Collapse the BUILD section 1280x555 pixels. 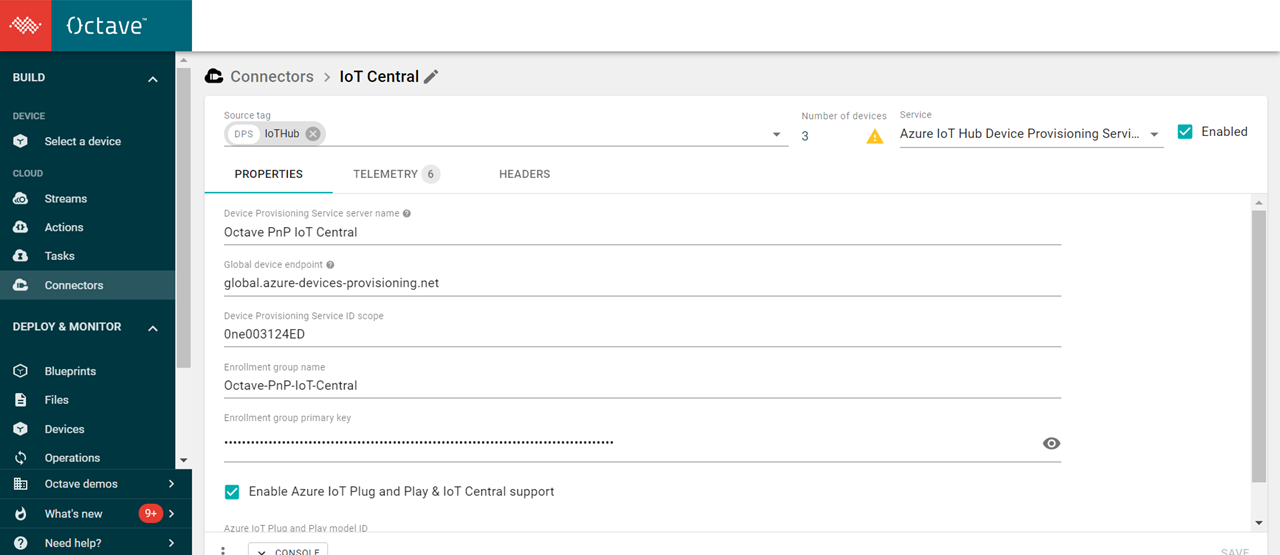(x=153, y=79)
